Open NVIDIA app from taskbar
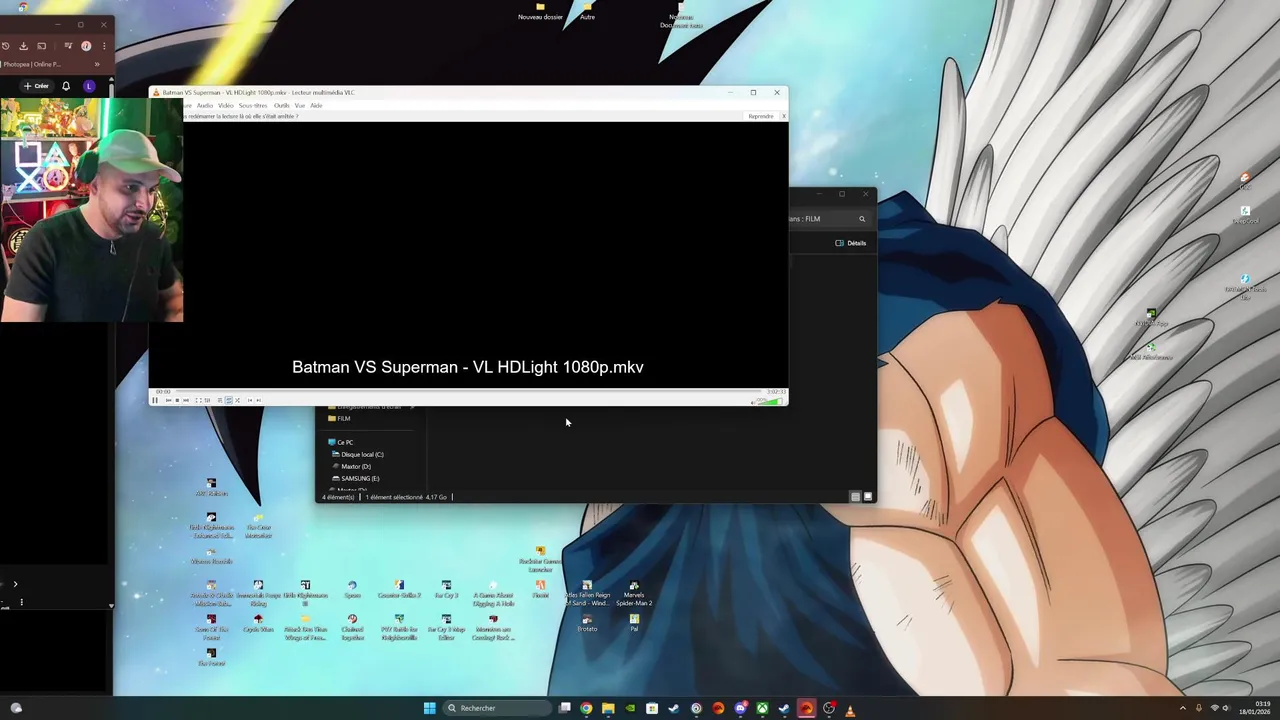This screenshot has width=1280, height=720. [x=630, y=708]
